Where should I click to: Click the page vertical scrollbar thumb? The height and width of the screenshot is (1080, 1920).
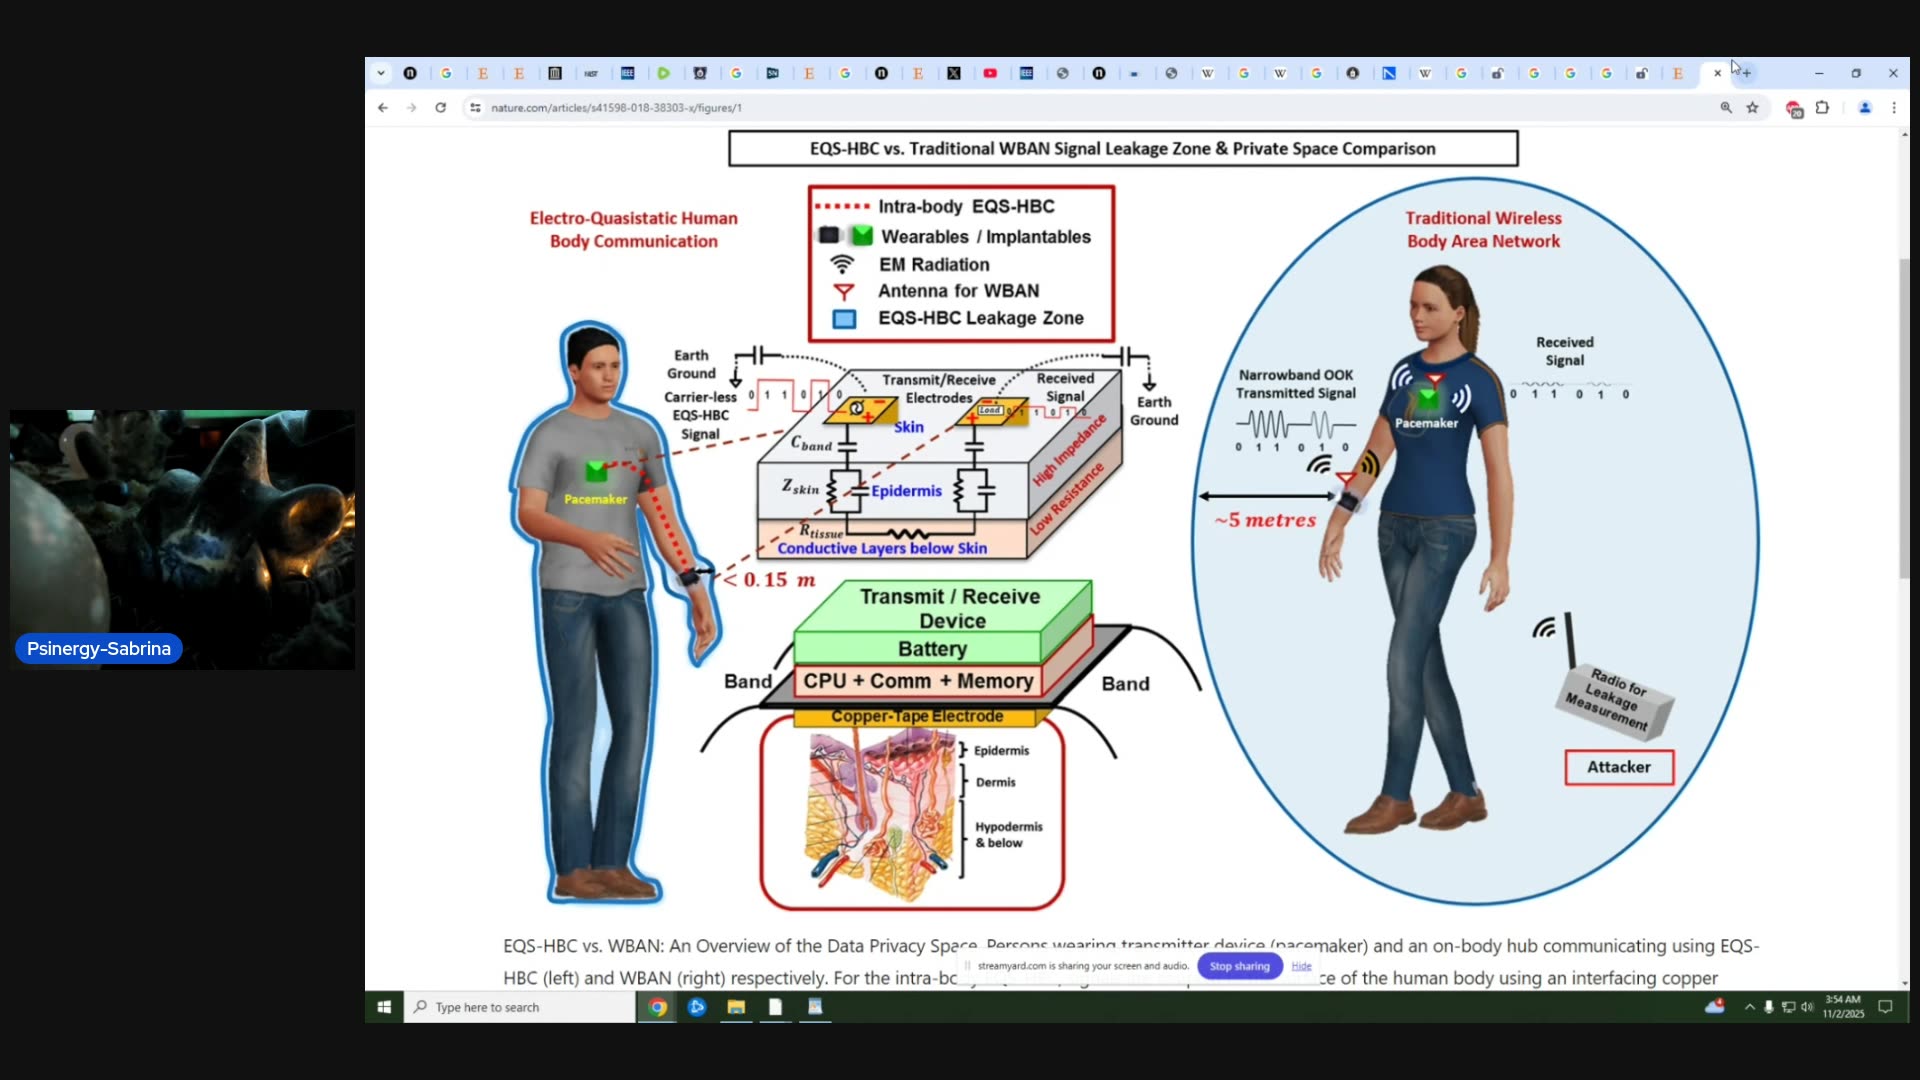point(1904,420)
